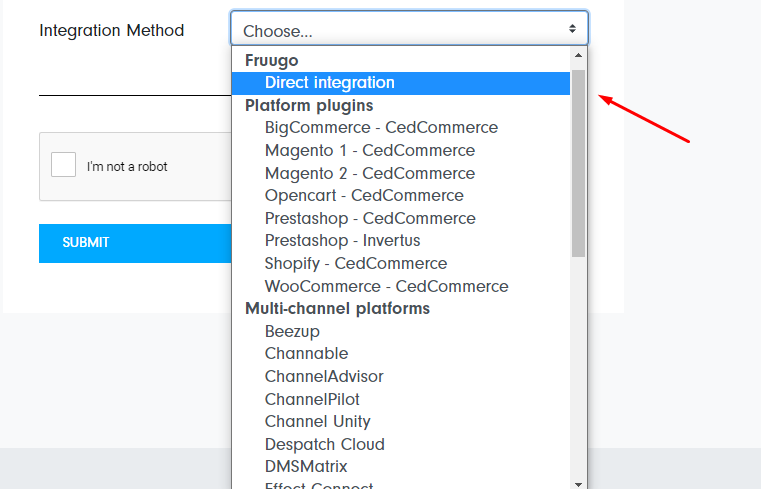The width and height of the screenshot is (761, 489).
Task: Choose BigCommerce - CedCommerce option
Action: click(400, 128)
